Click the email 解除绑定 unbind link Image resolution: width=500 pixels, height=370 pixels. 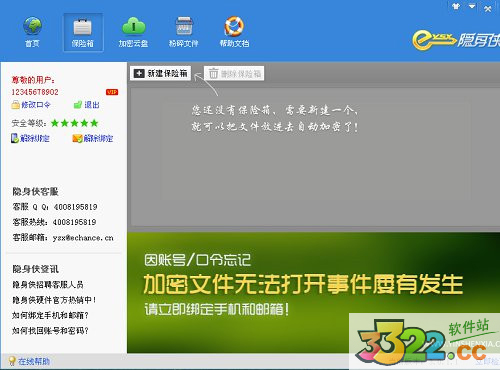(93, 138)
